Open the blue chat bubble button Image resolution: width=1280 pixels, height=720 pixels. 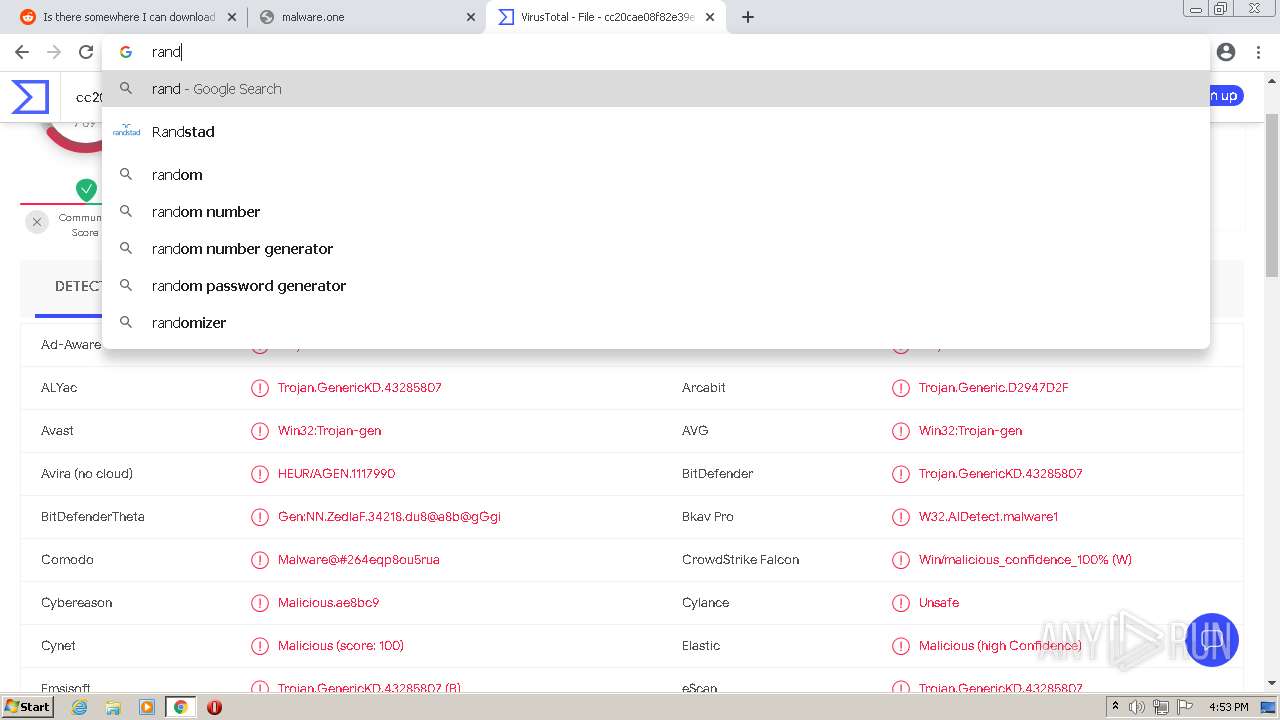point(1212,640)
